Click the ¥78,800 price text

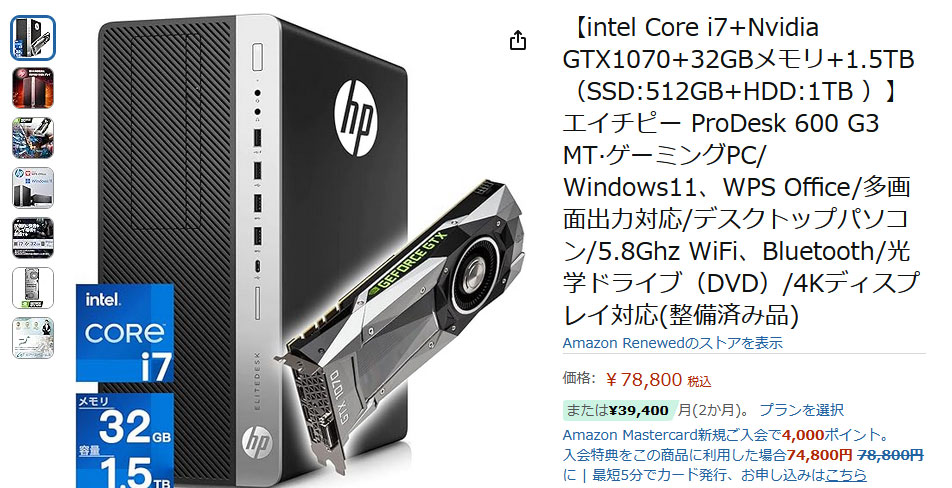click(x=644, y=380)
